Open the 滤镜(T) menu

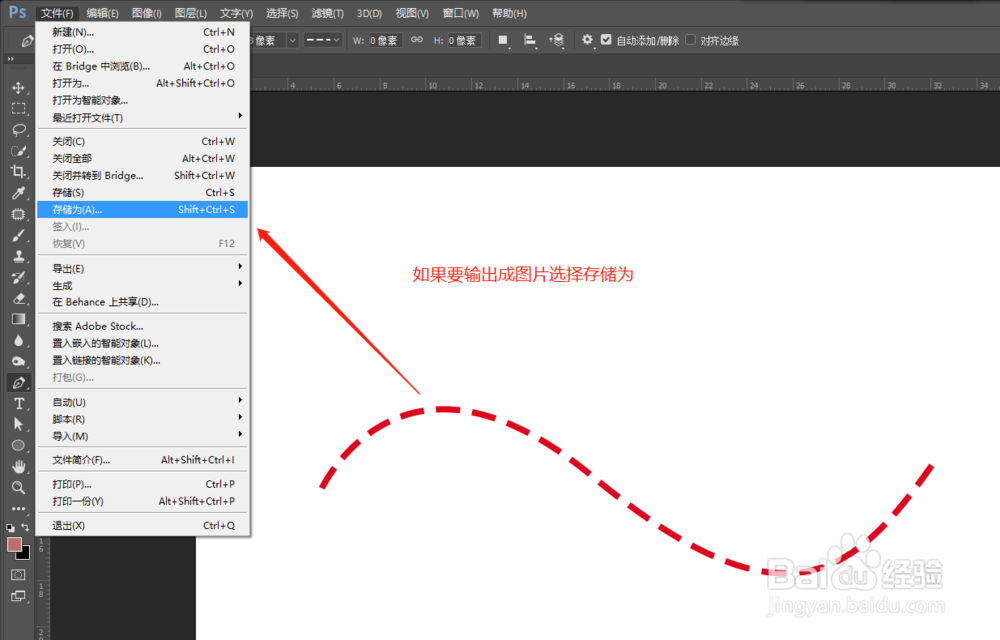click(x=328, y=13)
